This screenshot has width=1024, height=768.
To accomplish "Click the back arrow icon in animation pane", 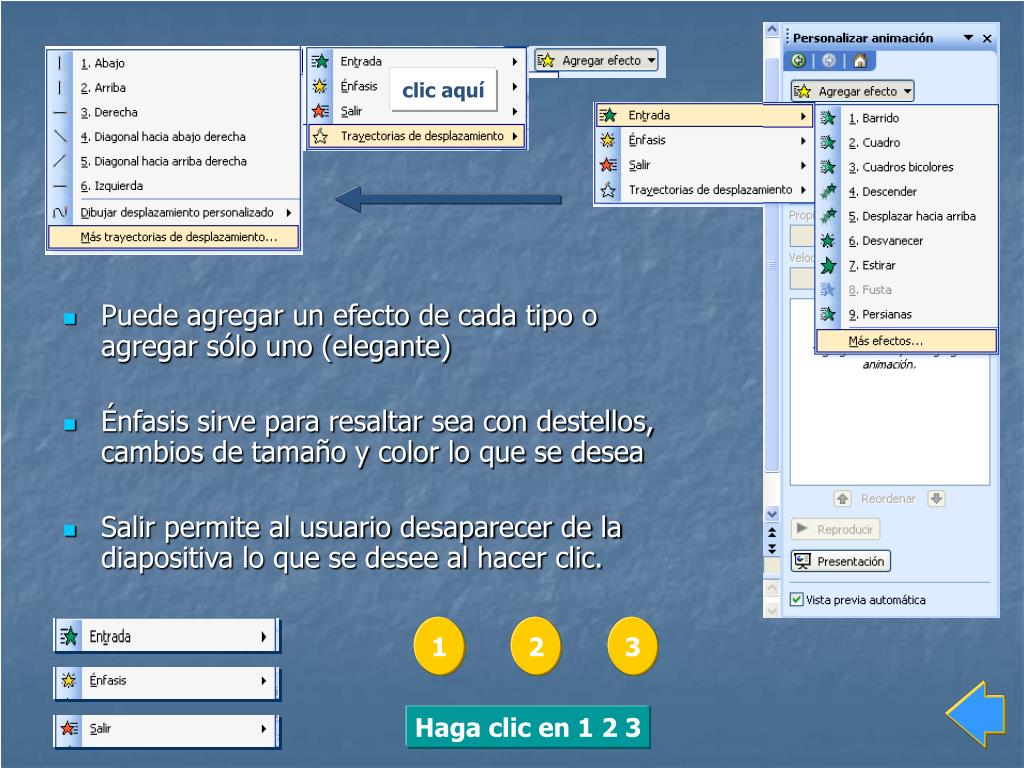I will tap(798, 61).
